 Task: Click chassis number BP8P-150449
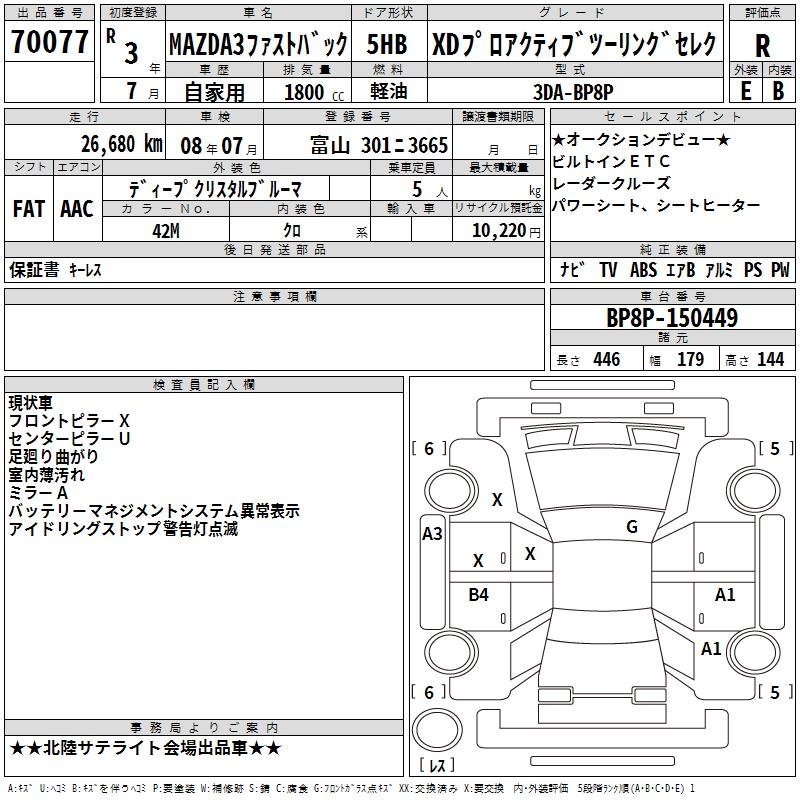tap(672, 318)
